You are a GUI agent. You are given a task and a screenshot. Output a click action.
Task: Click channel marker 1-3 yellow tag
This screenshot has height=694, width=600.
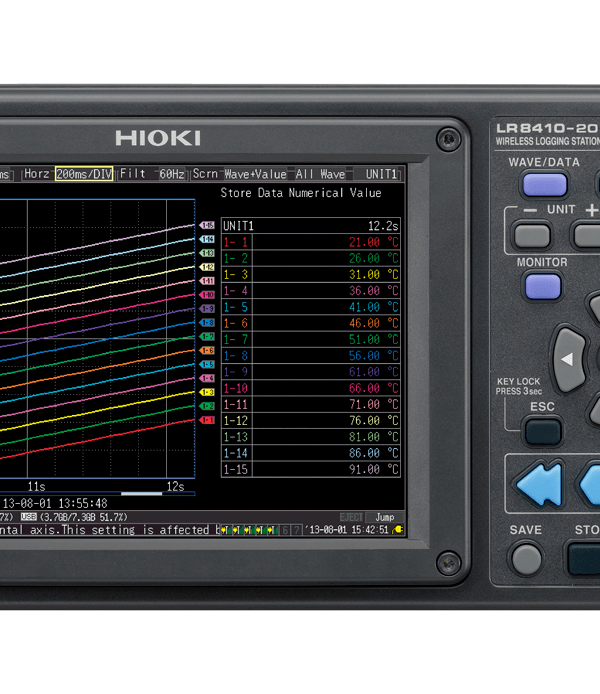(207, 392)
